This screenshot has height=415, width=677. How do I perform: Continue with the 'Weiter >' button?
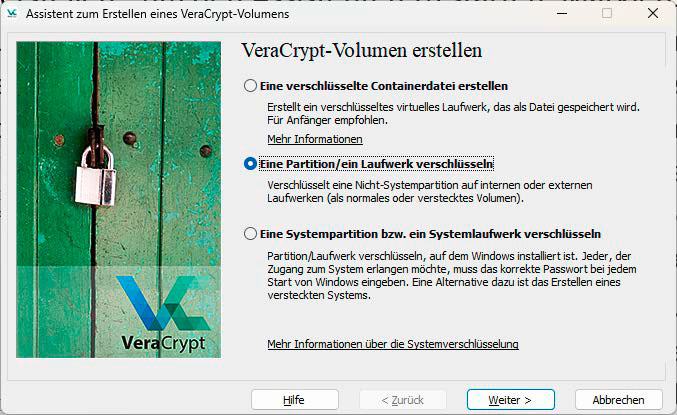coord(510,400)
